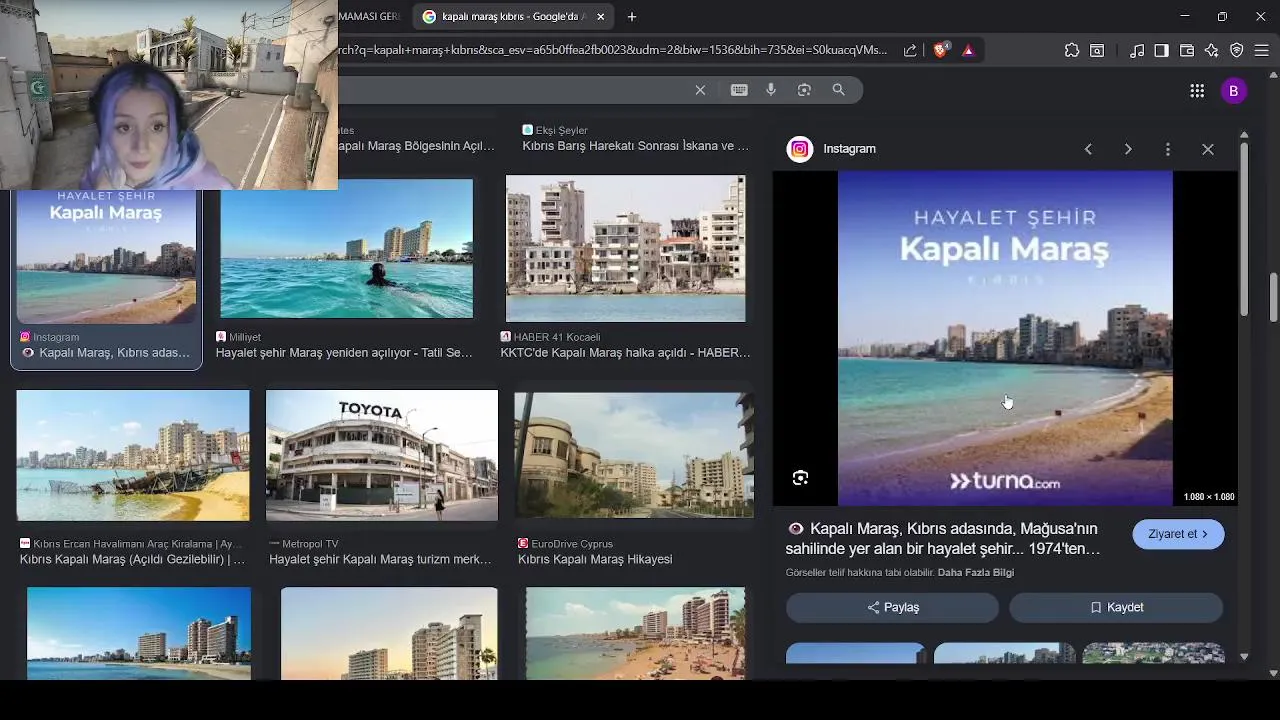Open preview panel three-dot options menu
Viewport: 1280px width, 720px height.
coord(1168,149)
